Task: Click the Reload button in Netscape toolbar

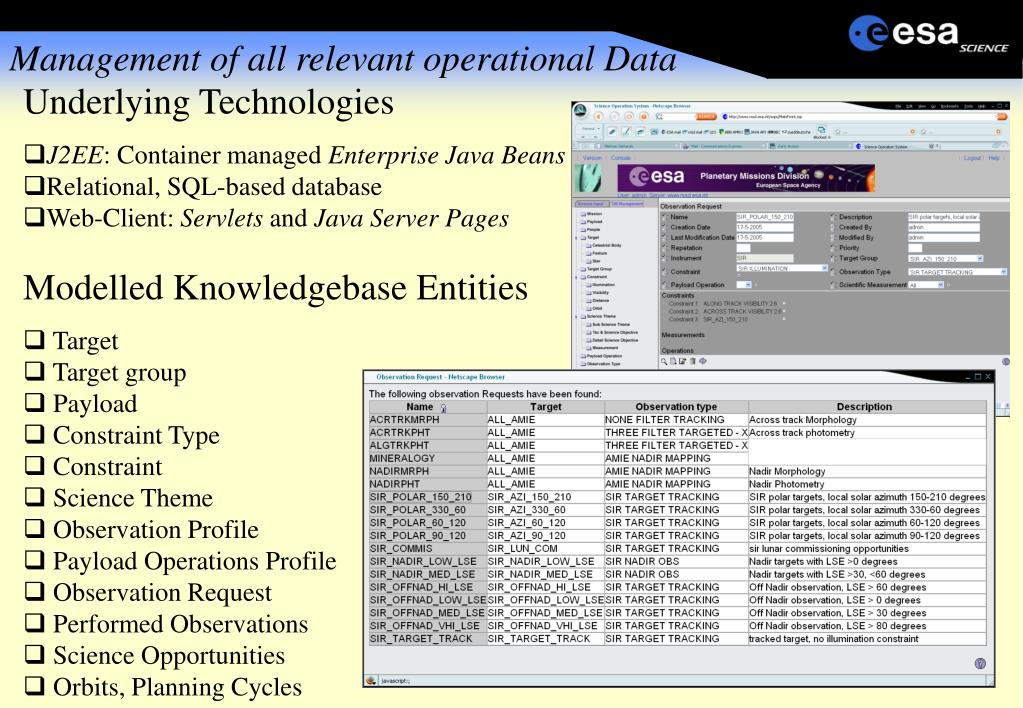Action: [x=629, y=116]
